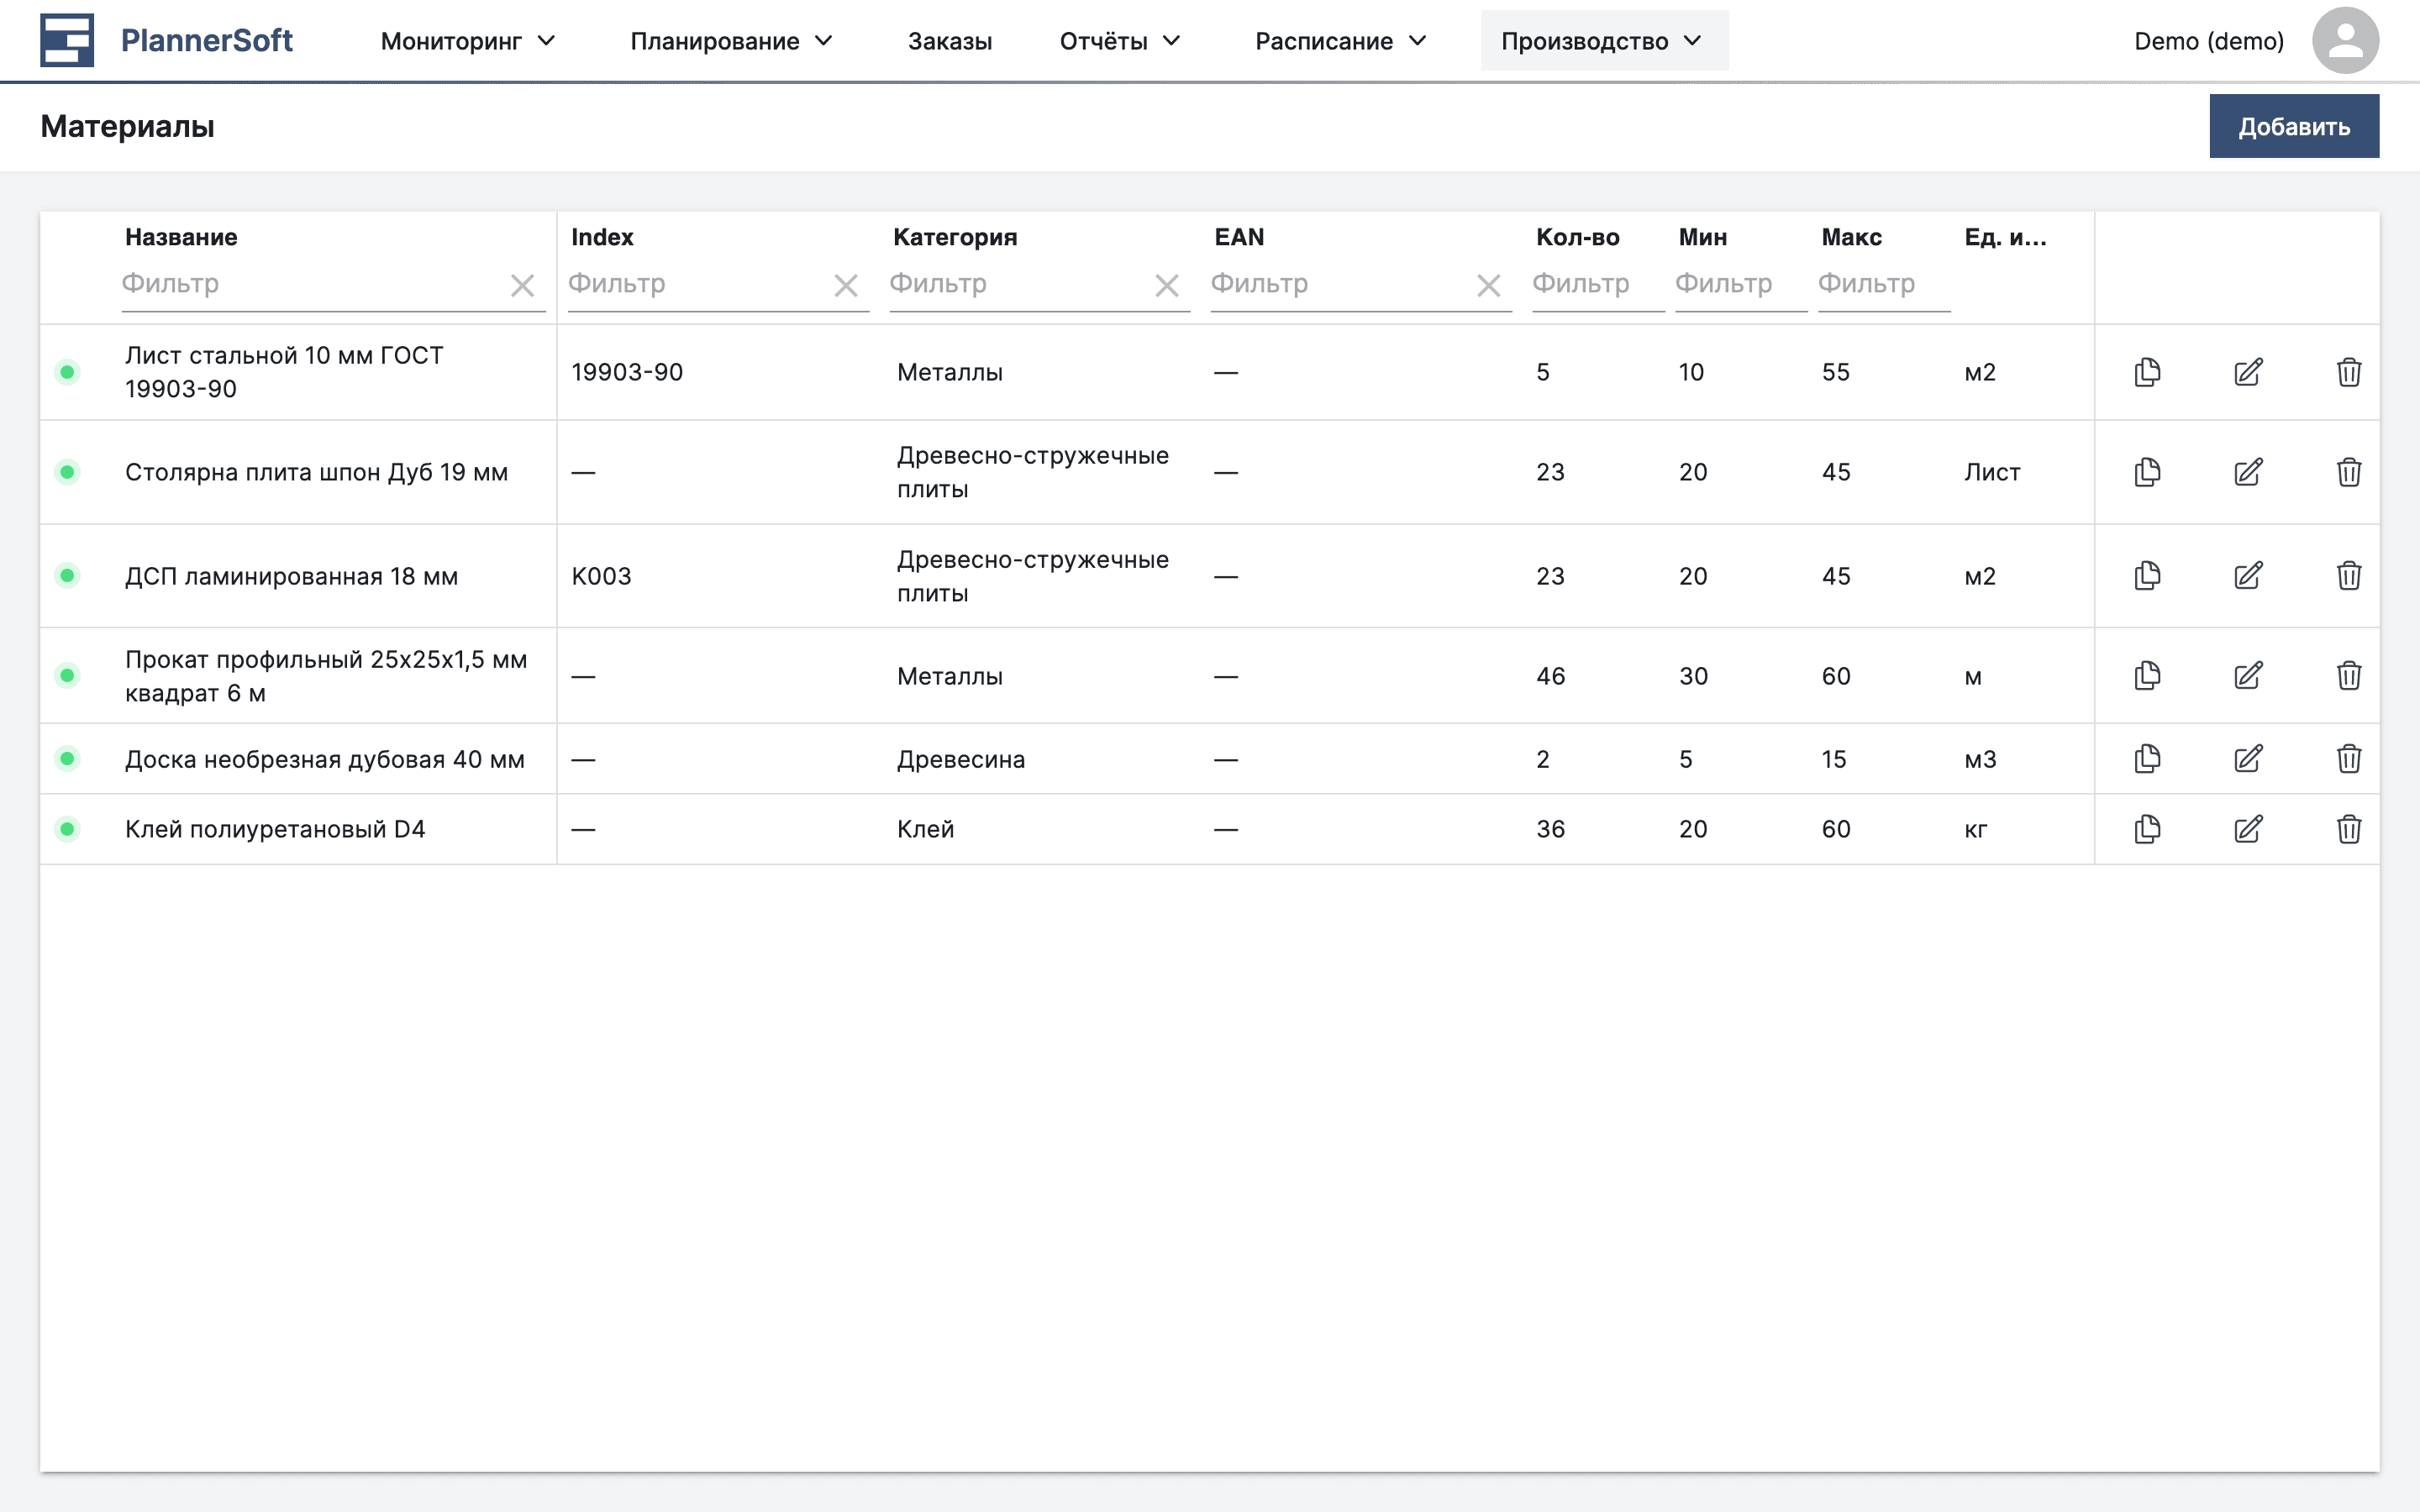This screenshot has height=1512, width=2420.
Task: Edit the Столярна плита шпон Дуб material
Action: pyautogui.click(x=2248, y=472)
